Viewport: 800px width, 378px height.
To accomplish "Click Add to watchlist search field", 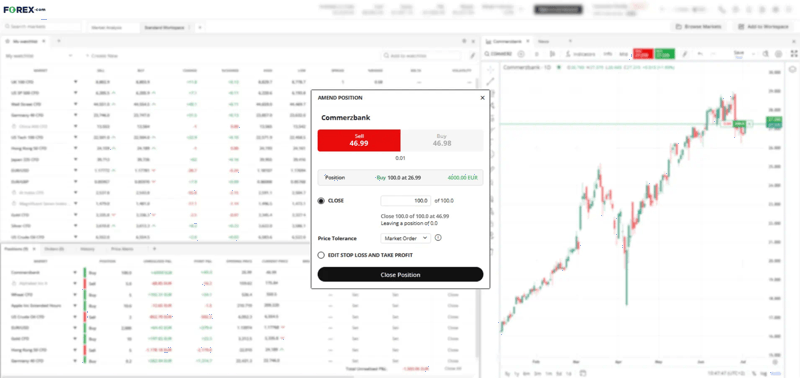I will [x=421, y=56].
